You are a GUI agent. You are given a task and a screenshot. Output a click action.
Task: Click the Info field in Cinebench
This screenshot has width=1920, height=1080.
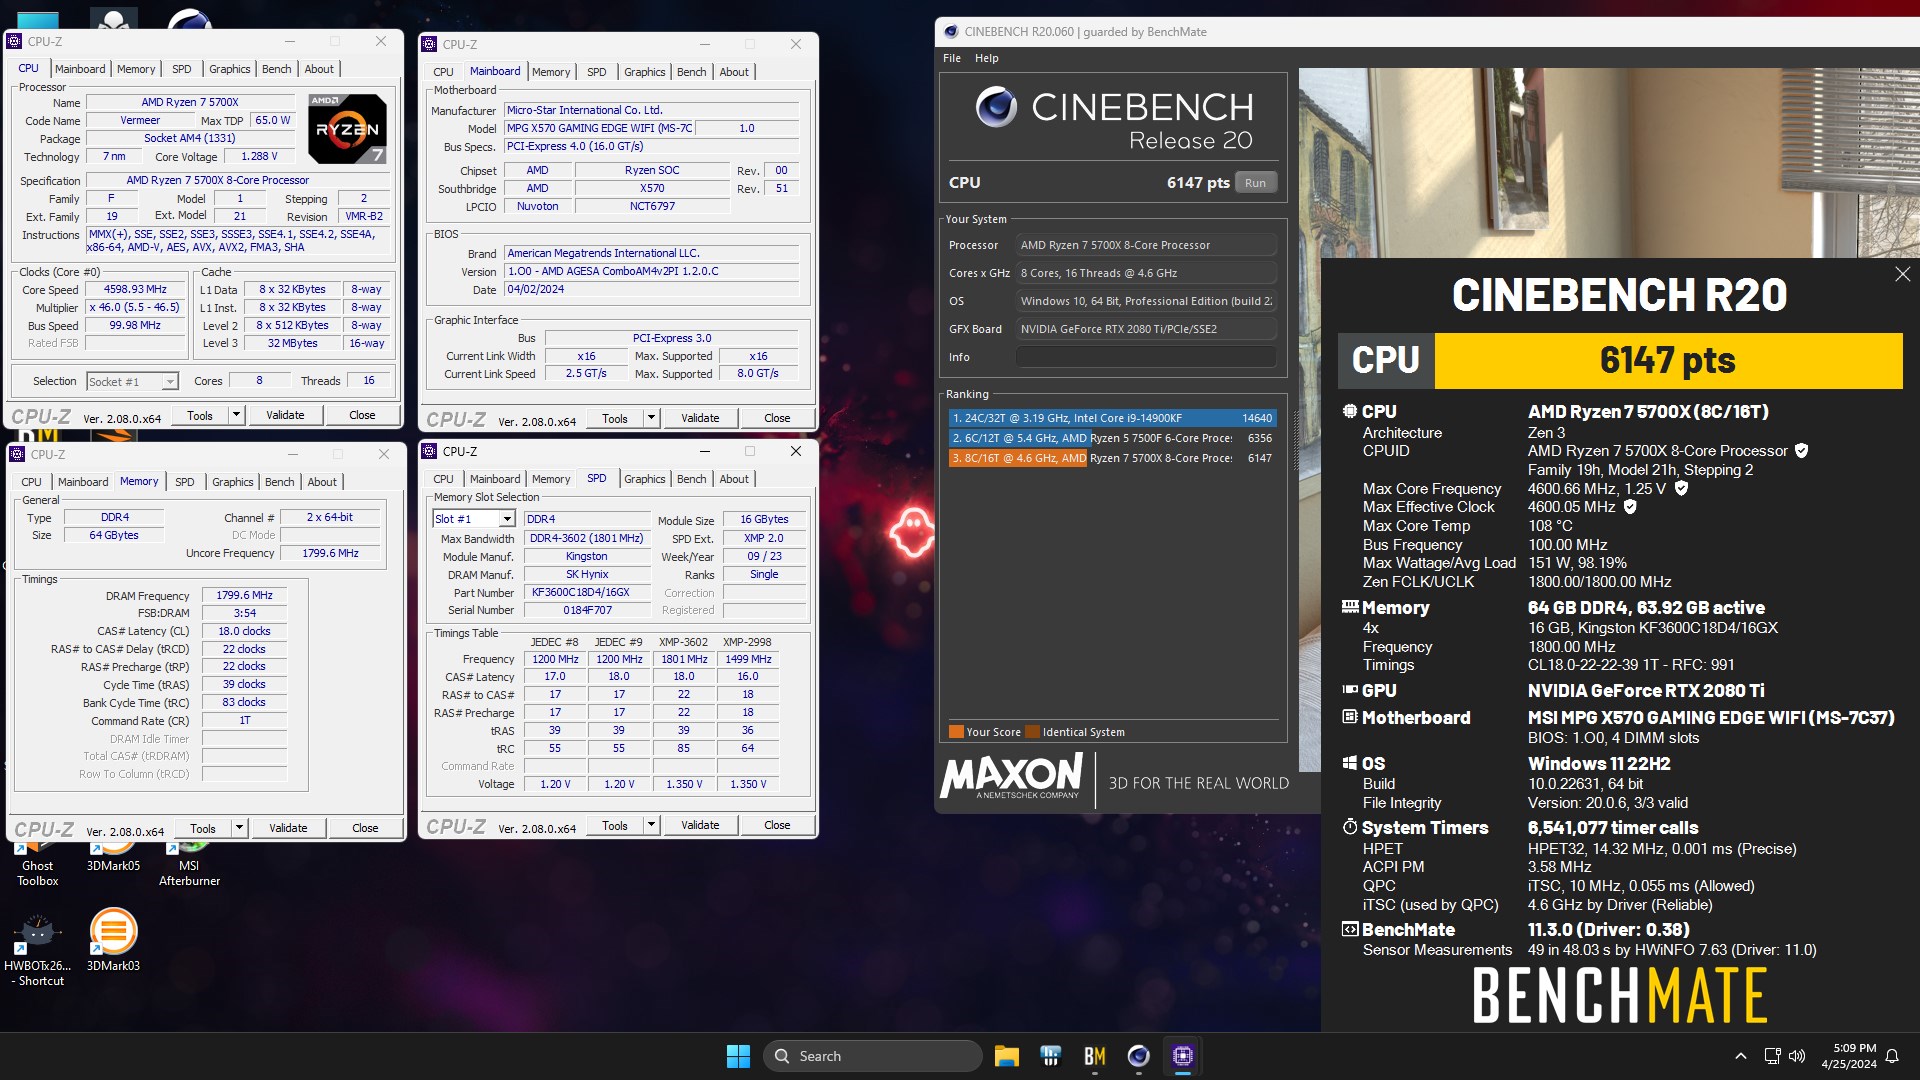1146,357
